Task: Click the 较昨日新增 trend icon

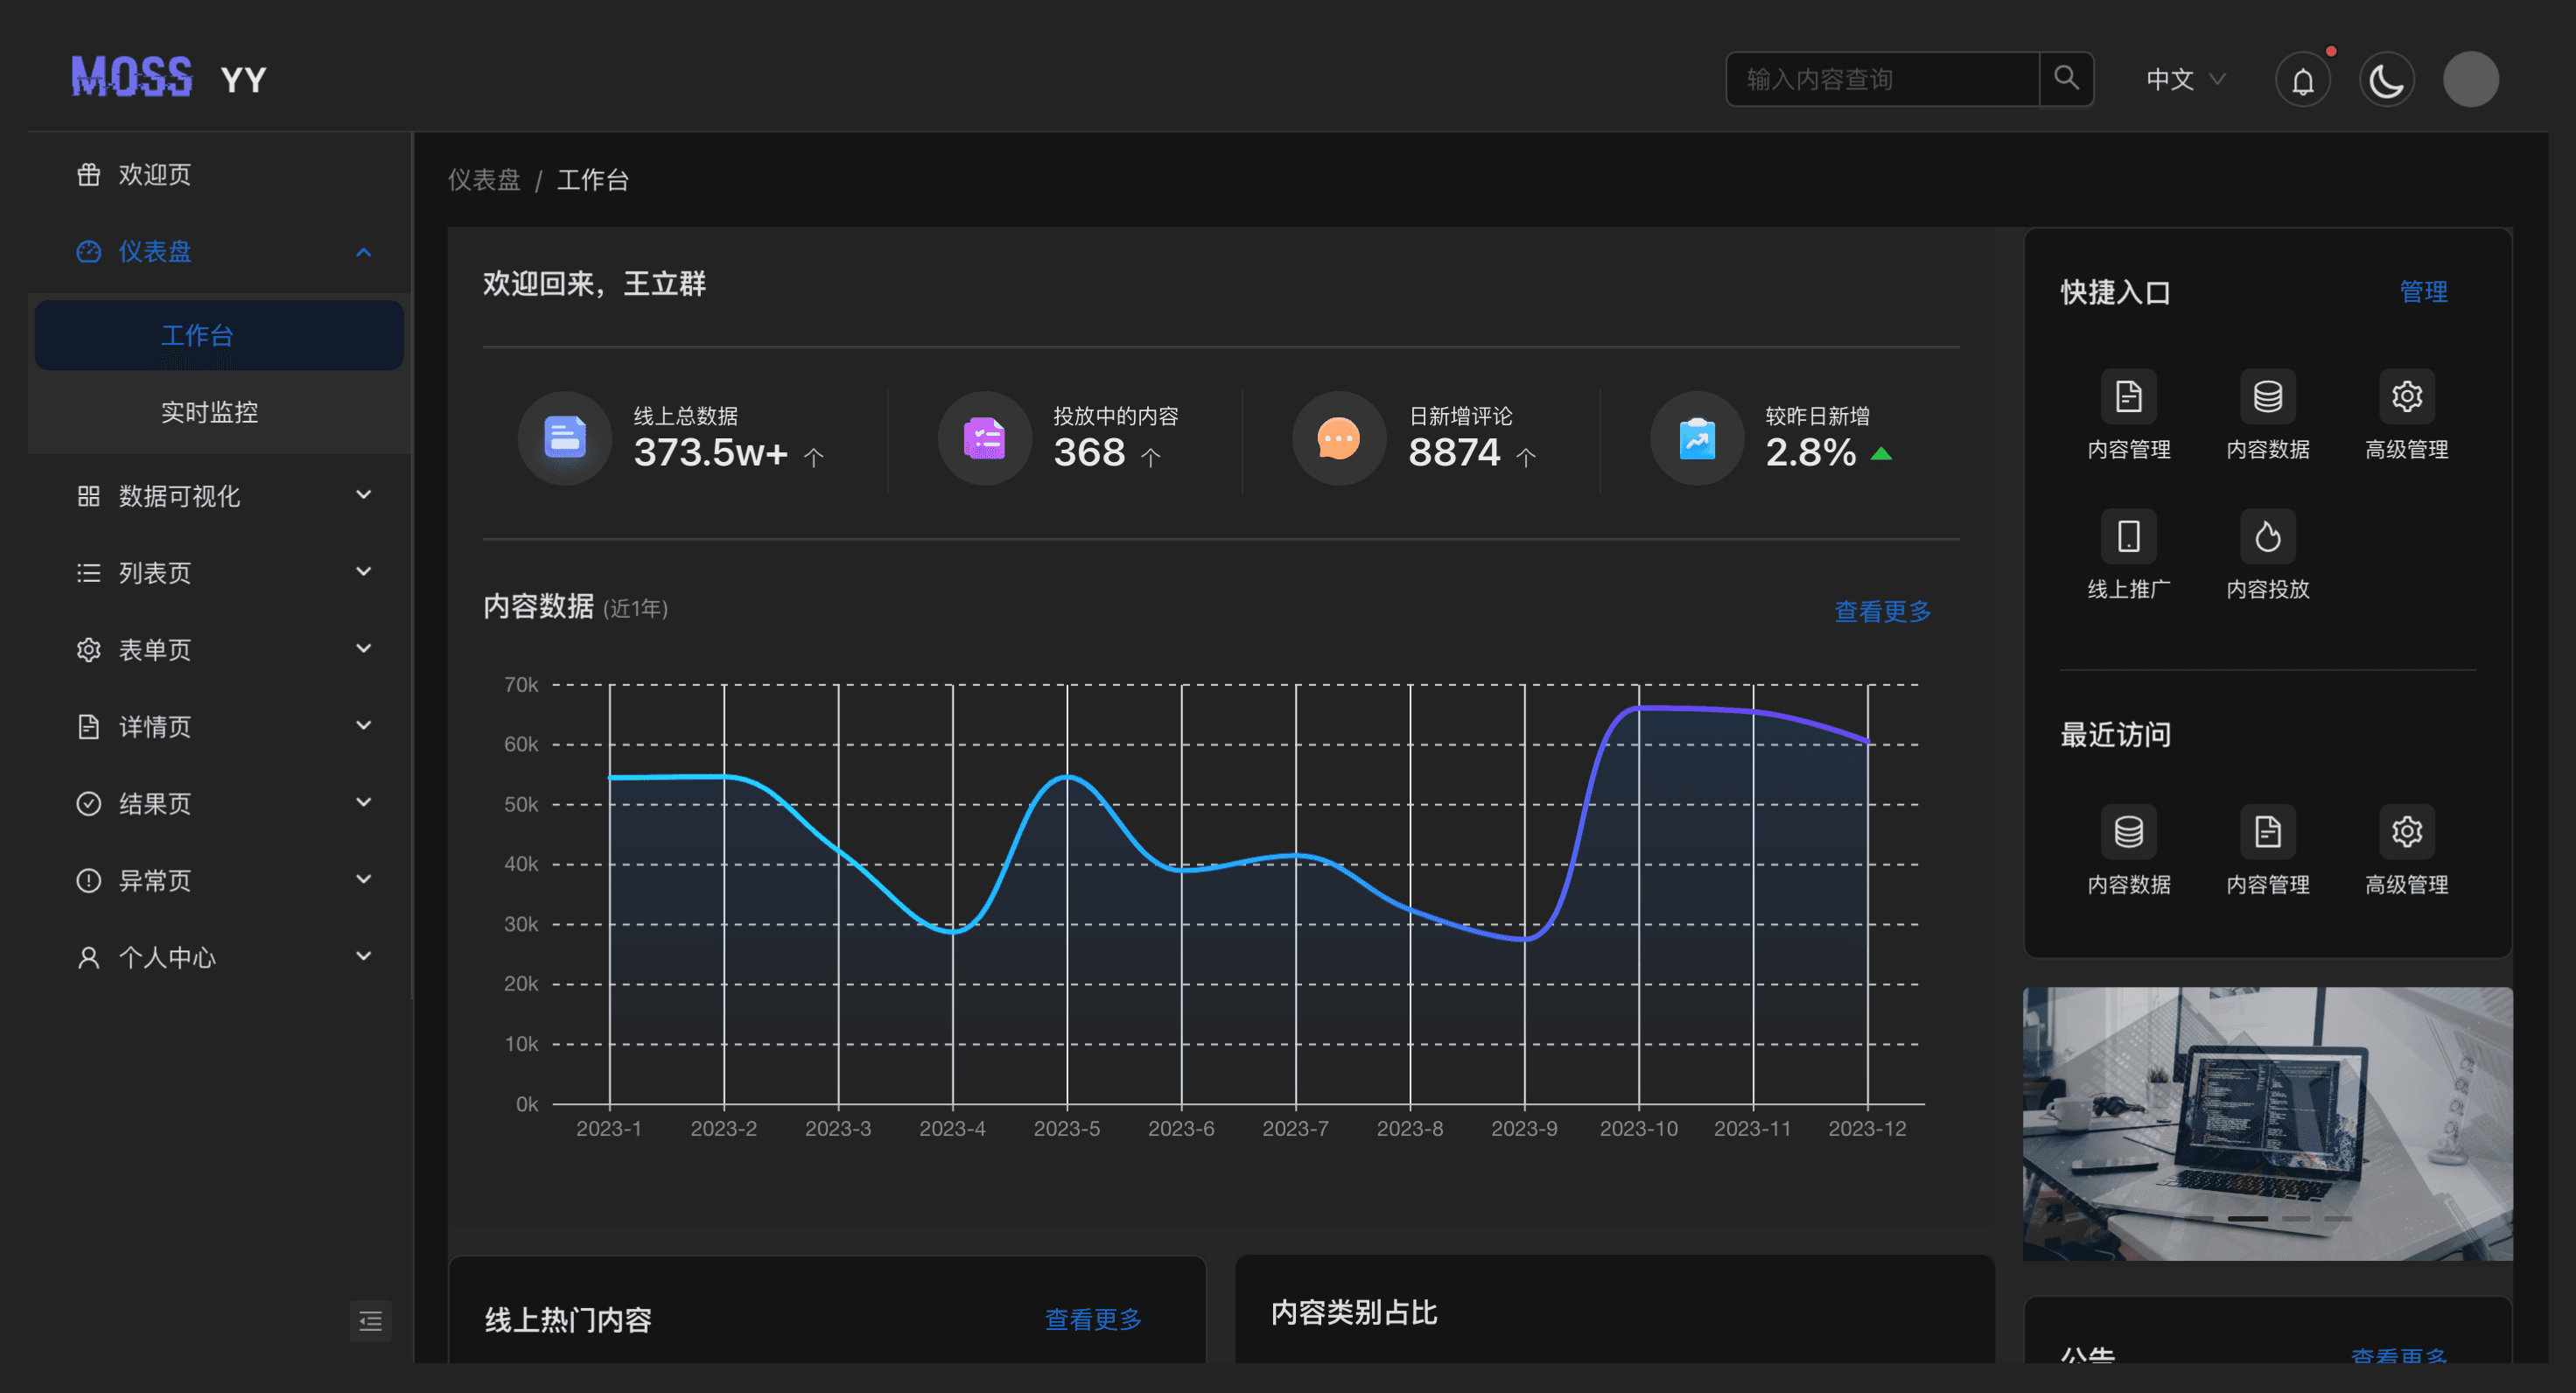Action: (1697, 438)
